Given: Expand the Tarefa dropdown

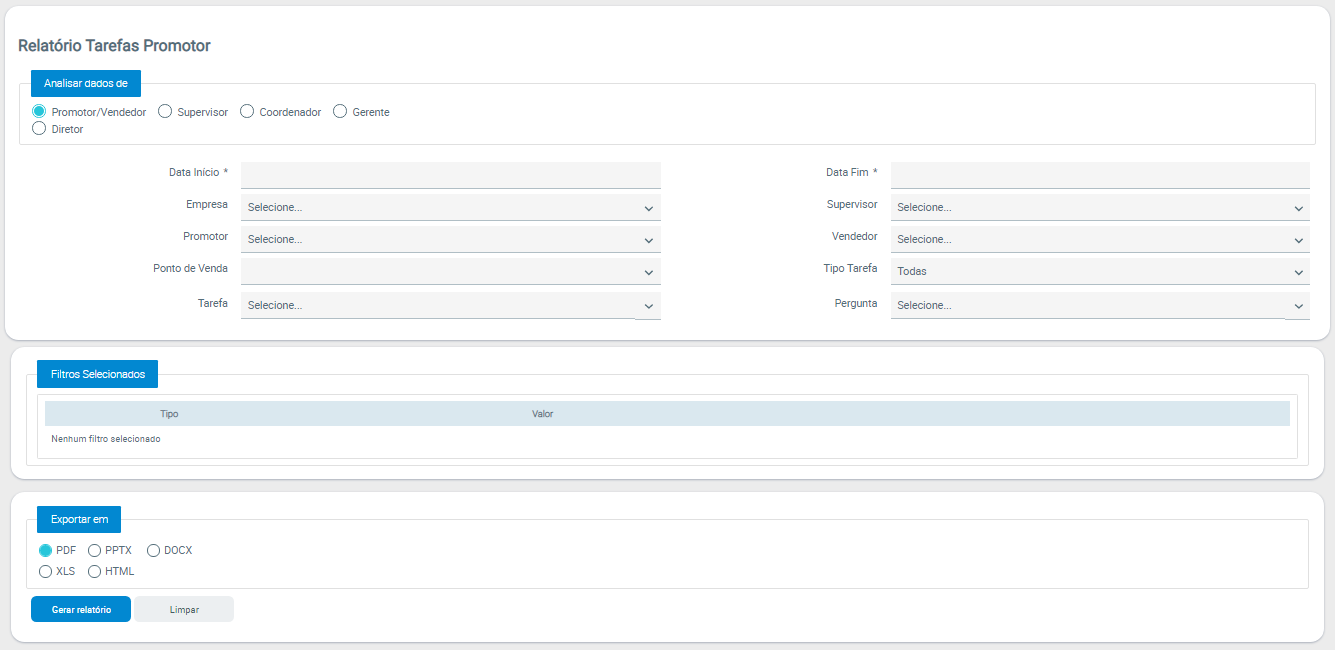Looking at the screenshot, I should [450, 305].
